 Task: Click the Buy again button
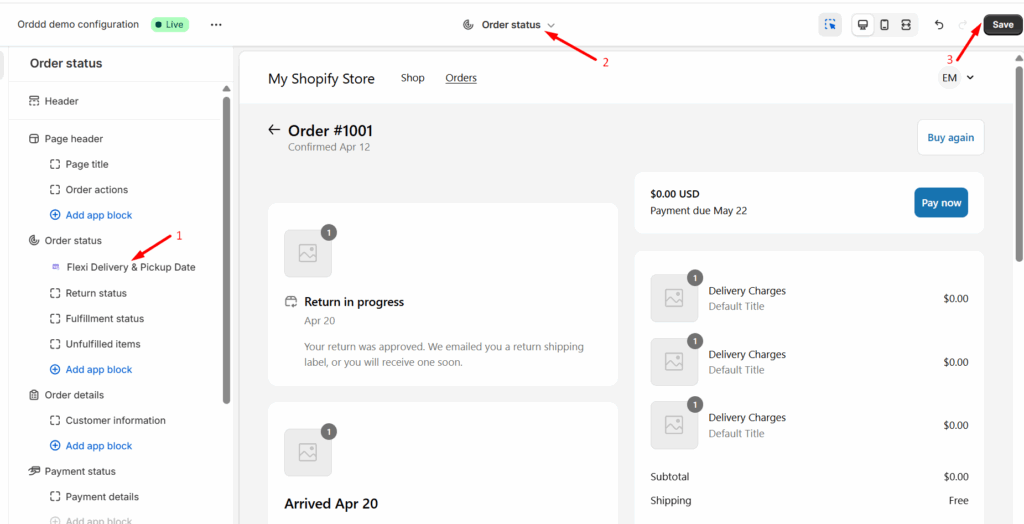[x=950, y=138]
